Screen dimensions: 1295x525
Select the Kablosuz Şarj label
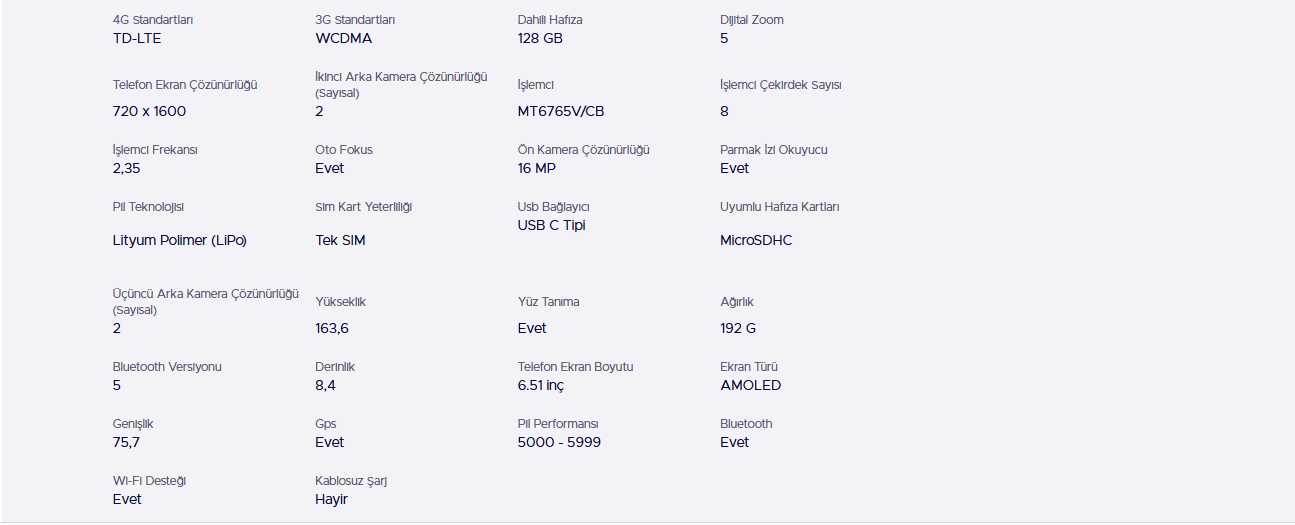click(351, 481)
